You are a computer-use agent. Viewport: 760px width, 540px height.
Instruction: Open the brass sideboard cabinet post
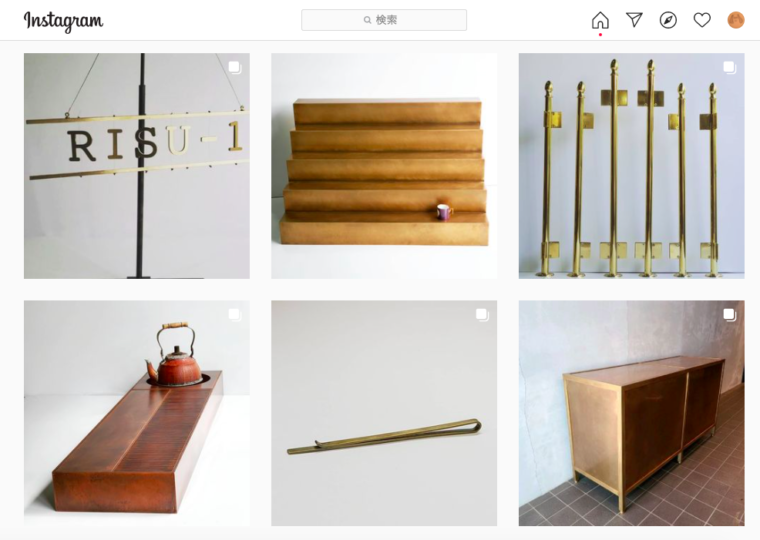point(632,413)
